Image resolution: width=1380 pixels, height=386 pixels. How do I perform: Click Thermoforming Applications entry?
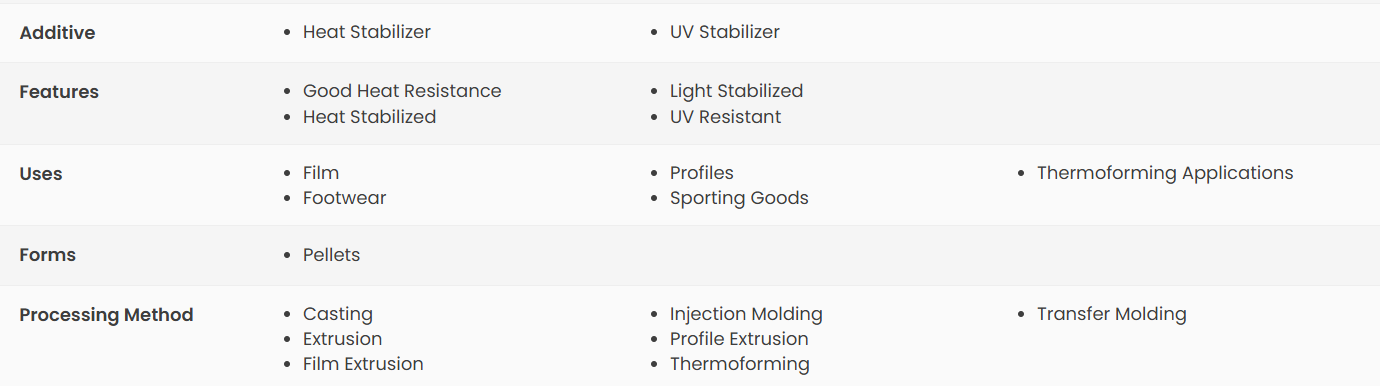pyautogui.click(x=1165, y=173)
